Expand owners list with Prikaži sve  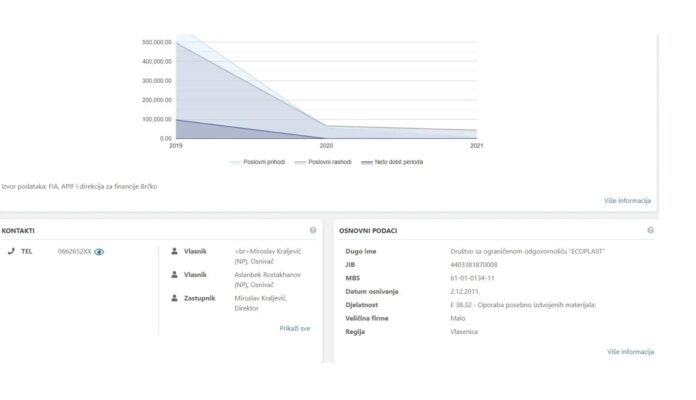click(296, 327)
